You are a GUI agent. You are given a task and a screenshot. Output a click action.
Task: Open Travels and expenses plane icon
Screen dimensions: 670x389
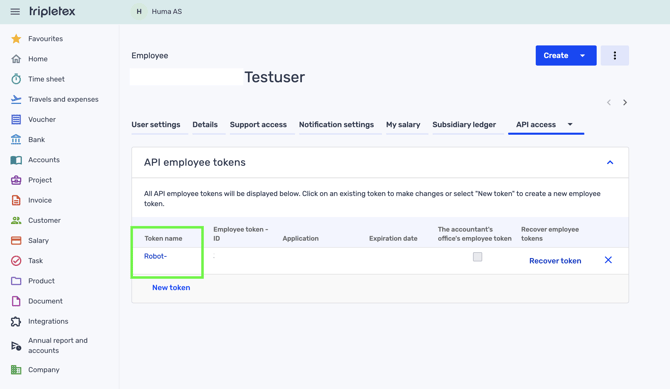[x=16, y=99]
